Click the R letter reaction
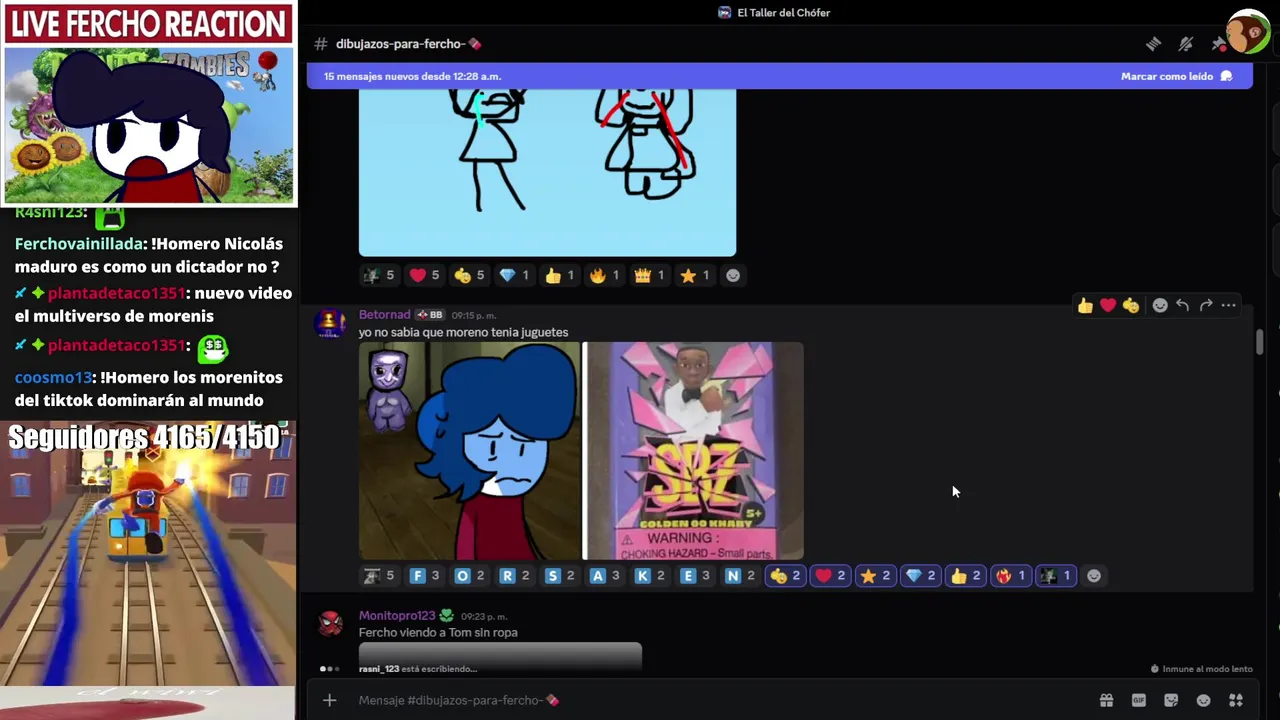Image resolution: width=1280 pixels, height=720 pixels. 514,576
